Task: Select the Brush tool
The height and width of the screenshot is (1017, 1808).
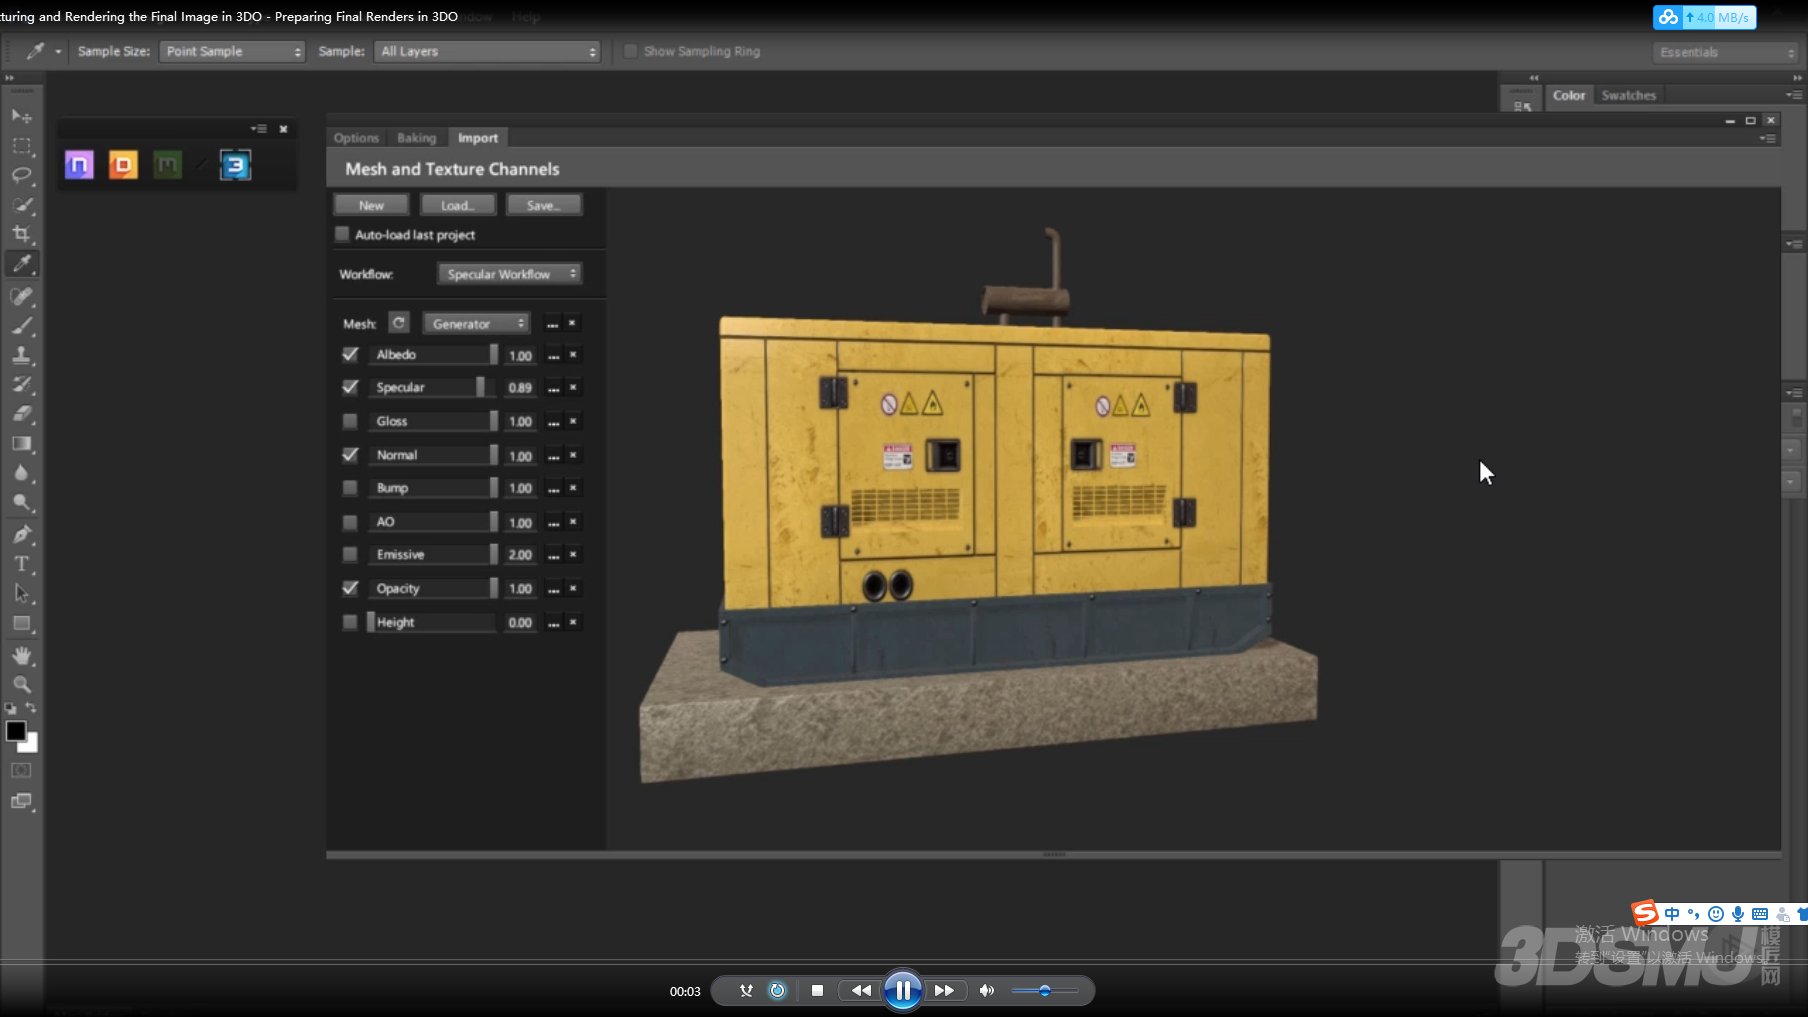Action: coord(21,326)
